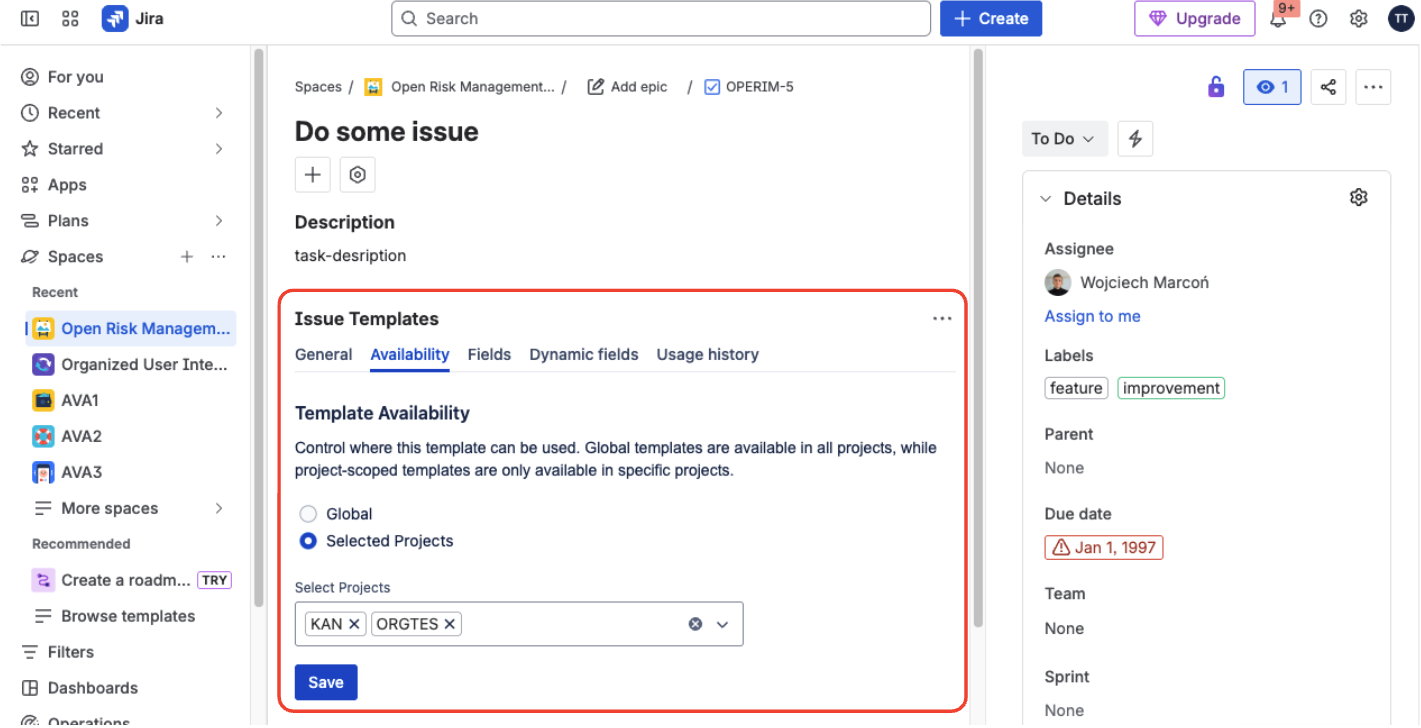Open the To Do status dropdown
The width and height of the screenshot is (1421, 728).
click(1064, 138)
